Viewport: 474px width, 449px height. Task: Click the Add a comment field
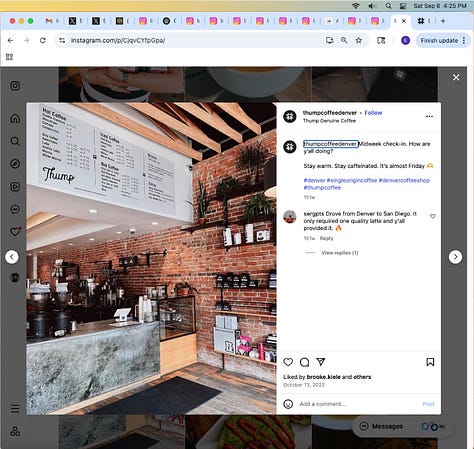358,404
